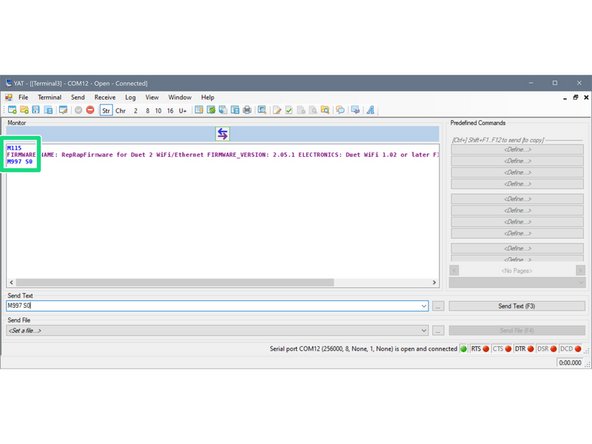Click the greyed start/open port icon

click(78, 110)
